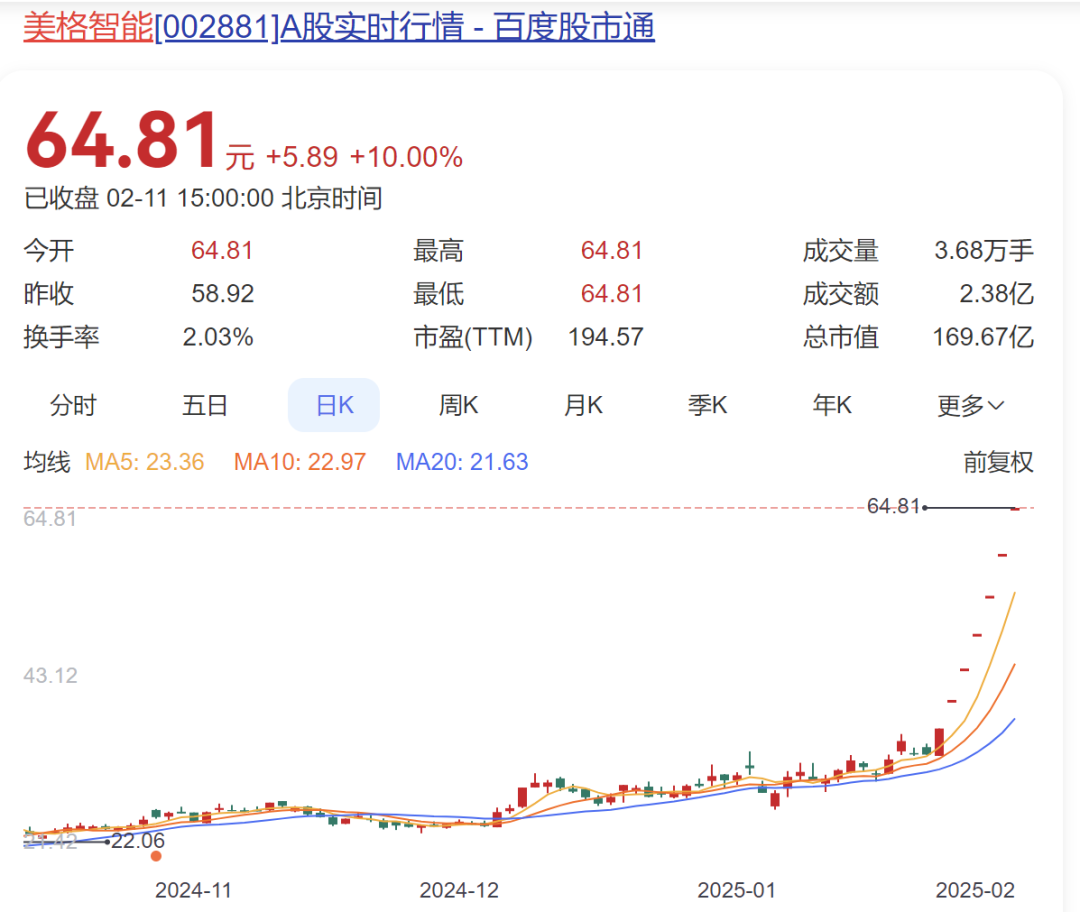The width and height of the screenshot is (1080, 912).
Task: Switch to the 季K chart tab
Action: 707,405
